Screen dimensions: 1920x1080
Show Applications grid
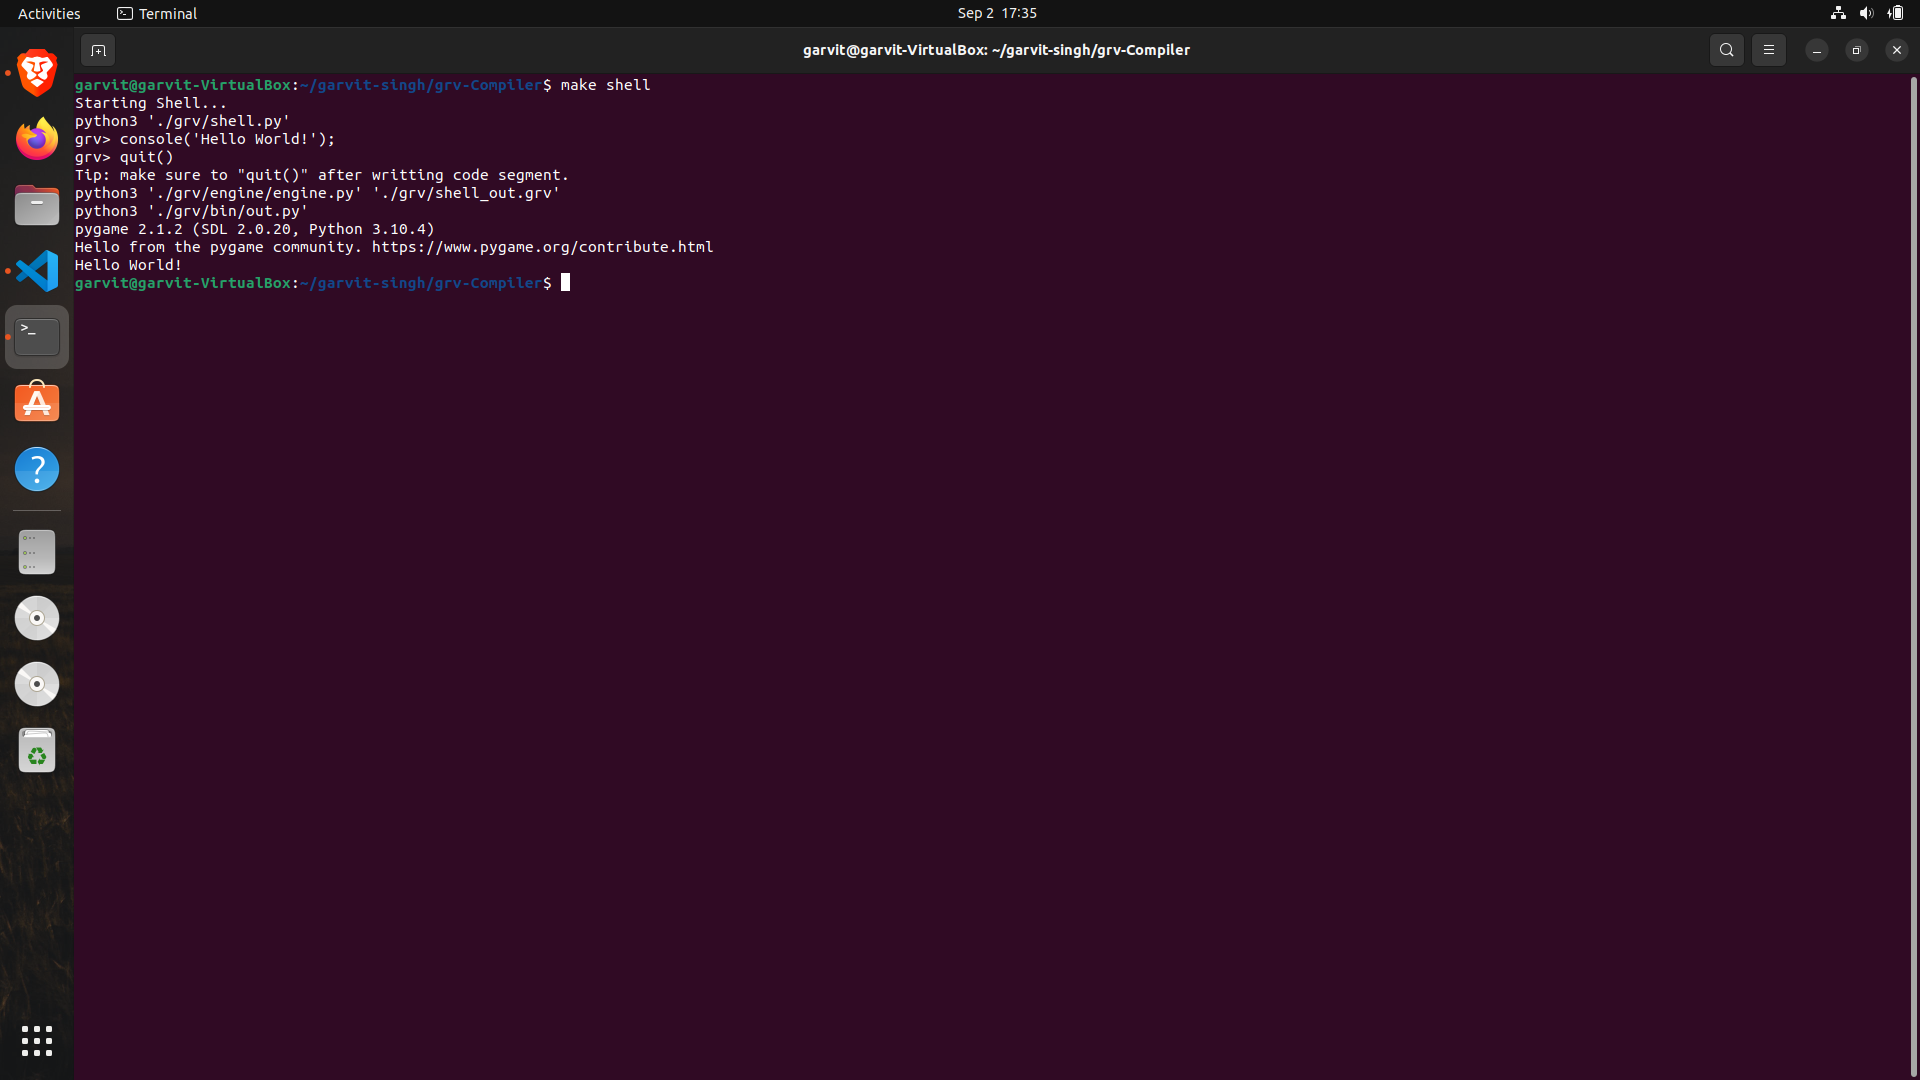37,1041
